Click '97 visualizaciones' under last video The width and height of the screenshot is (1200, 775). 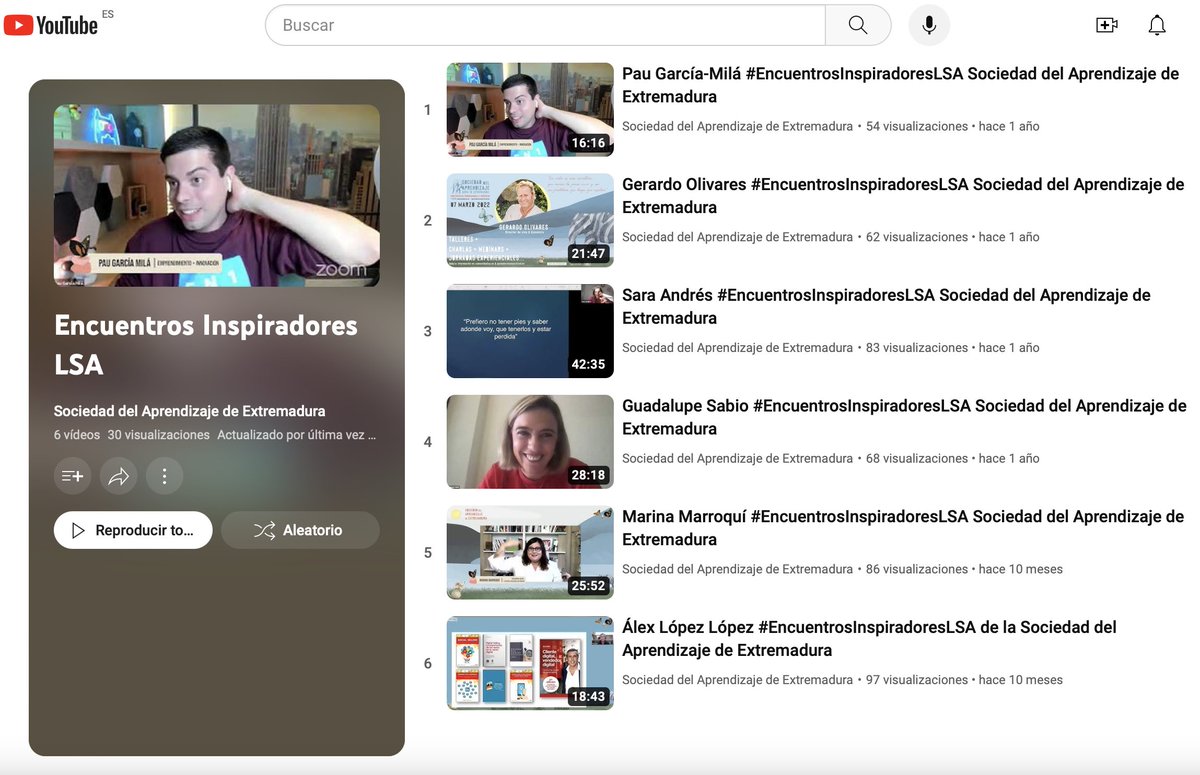917,680
